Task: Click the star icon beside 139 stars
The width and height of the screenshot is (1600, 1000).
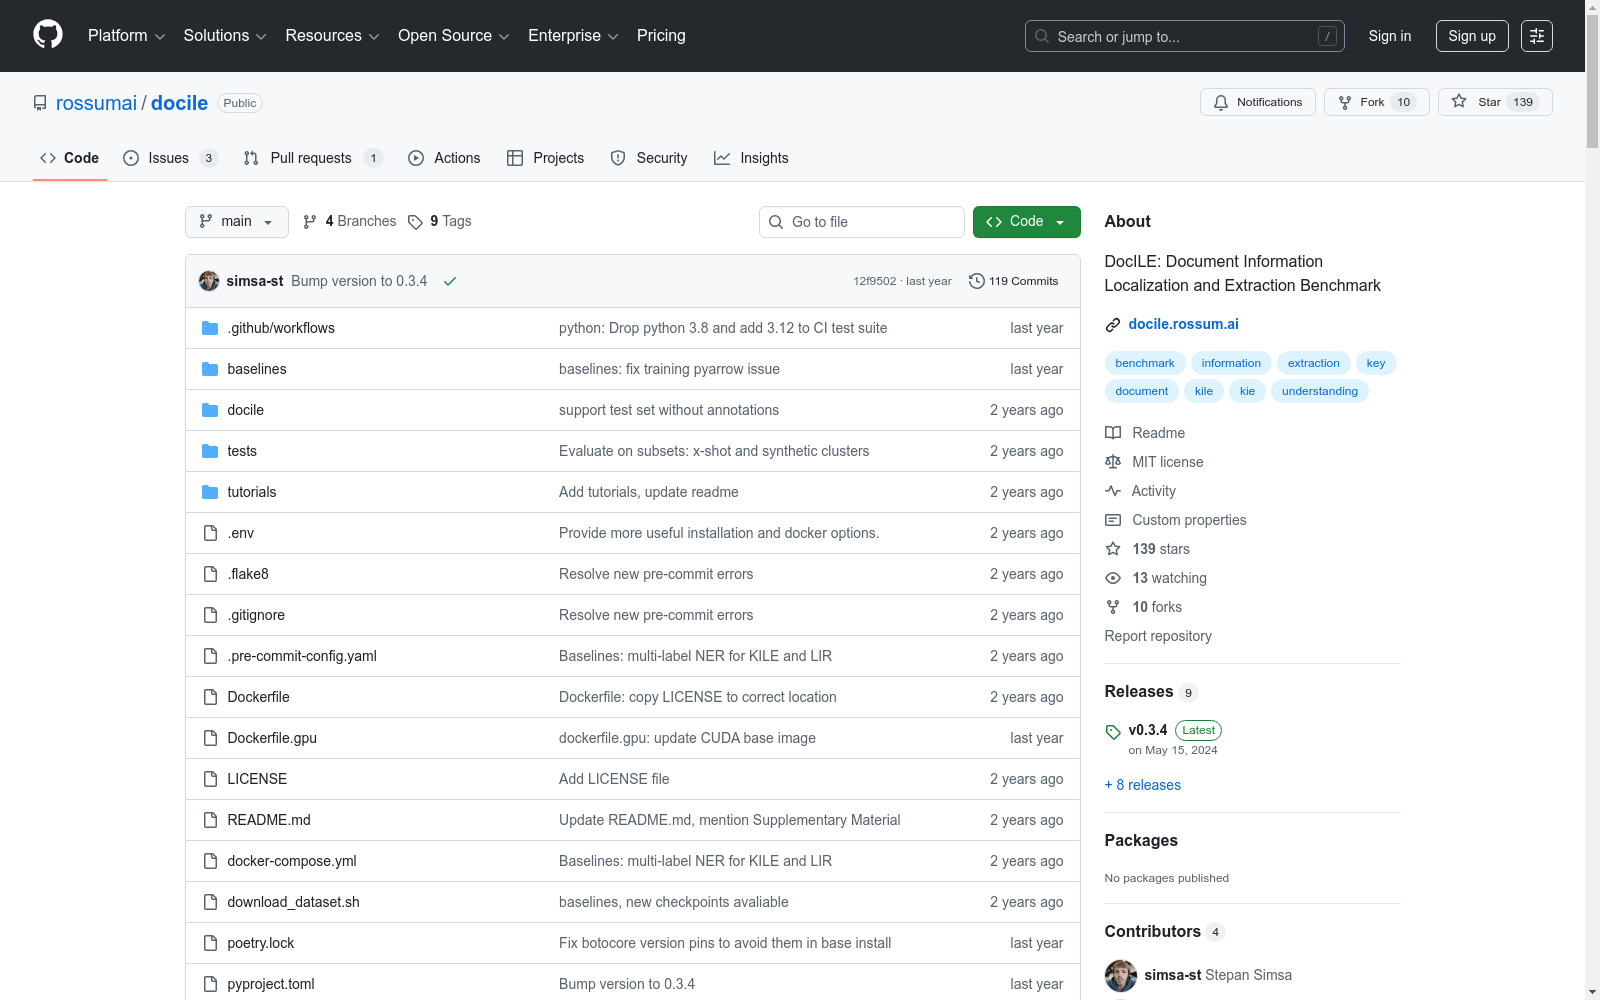Action: coord(1113,549)
